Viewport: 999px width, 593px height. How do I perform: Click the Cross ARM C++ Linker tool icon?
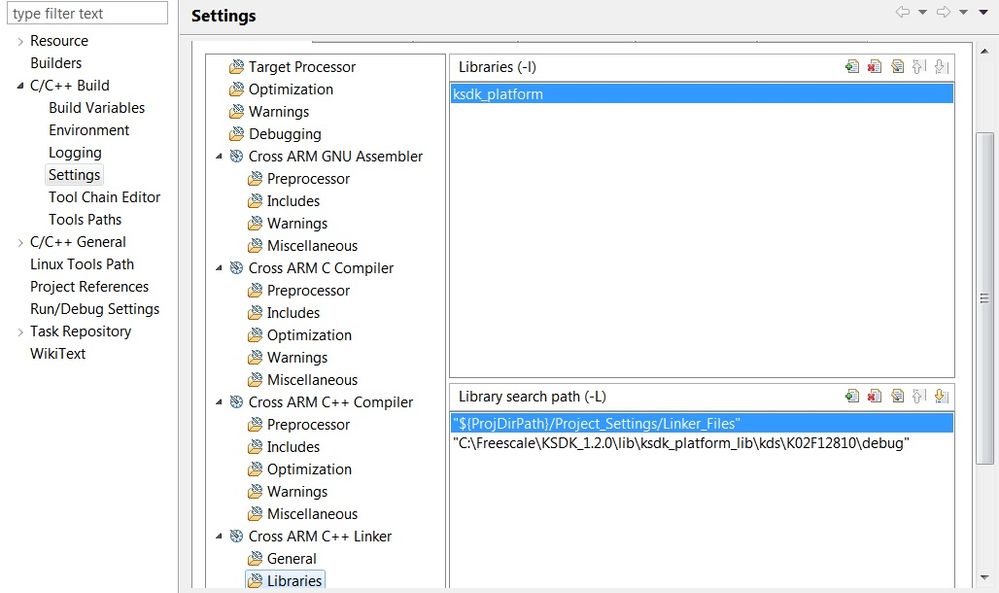[236, 536]
